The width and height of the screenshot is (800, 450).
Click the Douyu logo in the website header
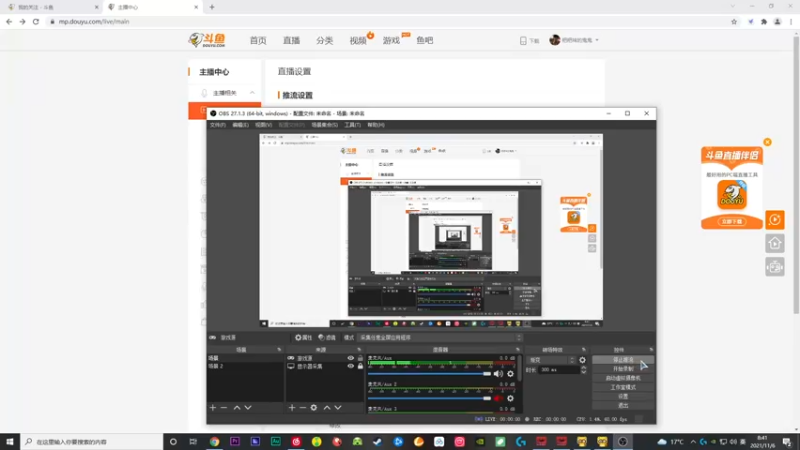[x=207, y=40]
